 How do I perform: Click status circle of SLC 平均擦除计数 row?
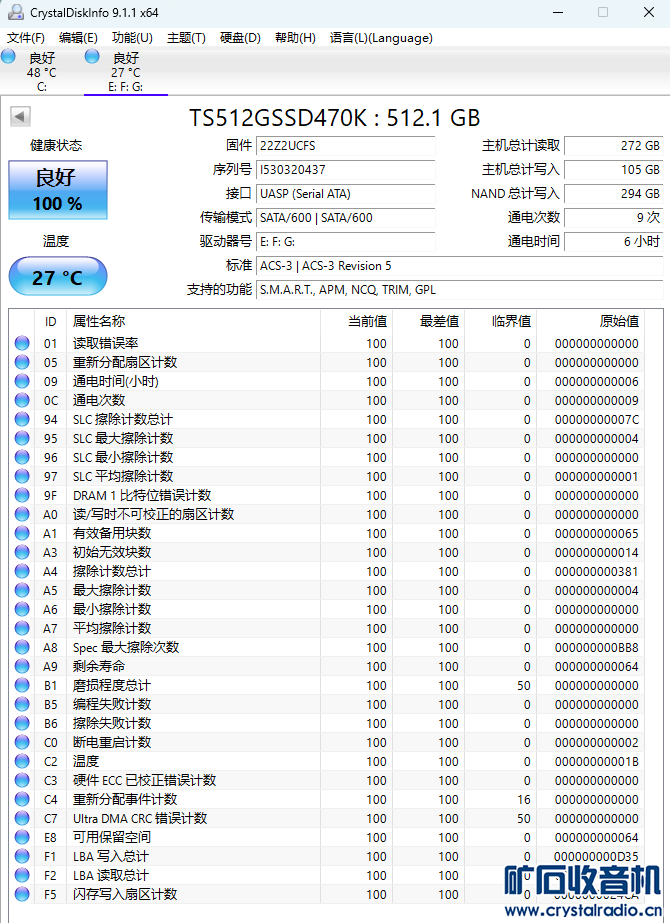[x=22, y=476]
